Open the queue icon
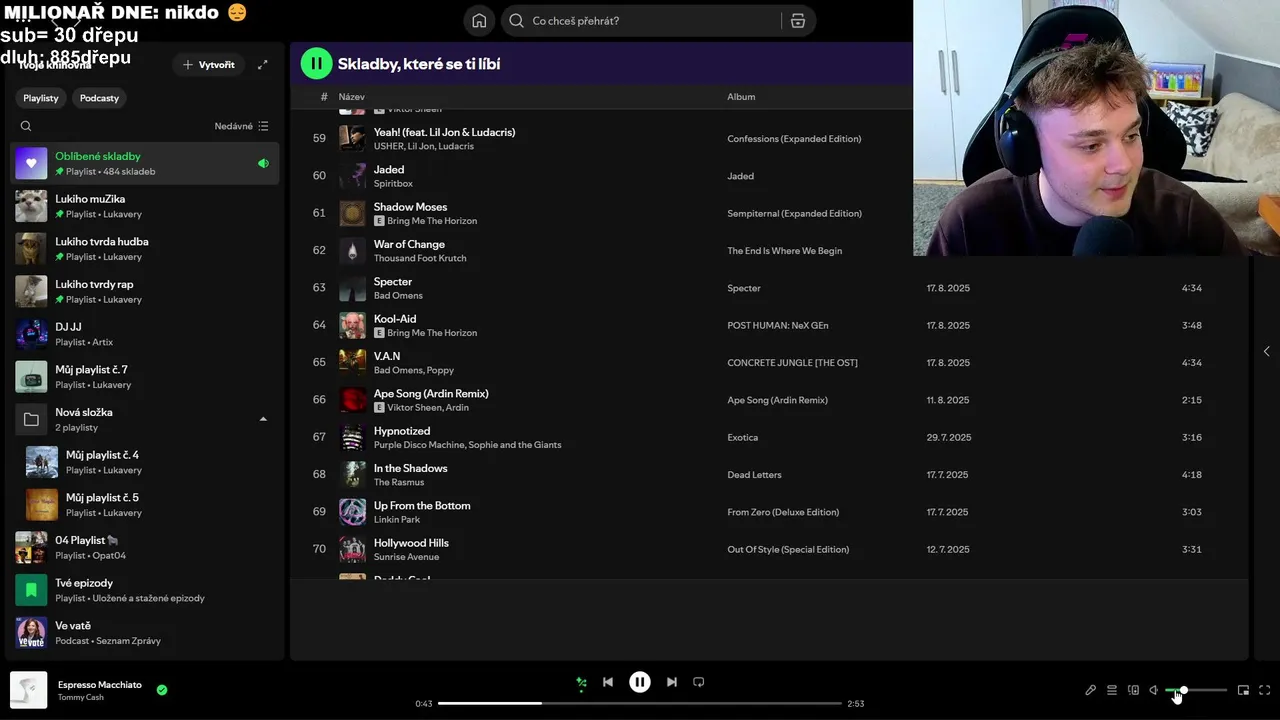The height and width of the screenshot is (720, 1280). click(1112, 690)
